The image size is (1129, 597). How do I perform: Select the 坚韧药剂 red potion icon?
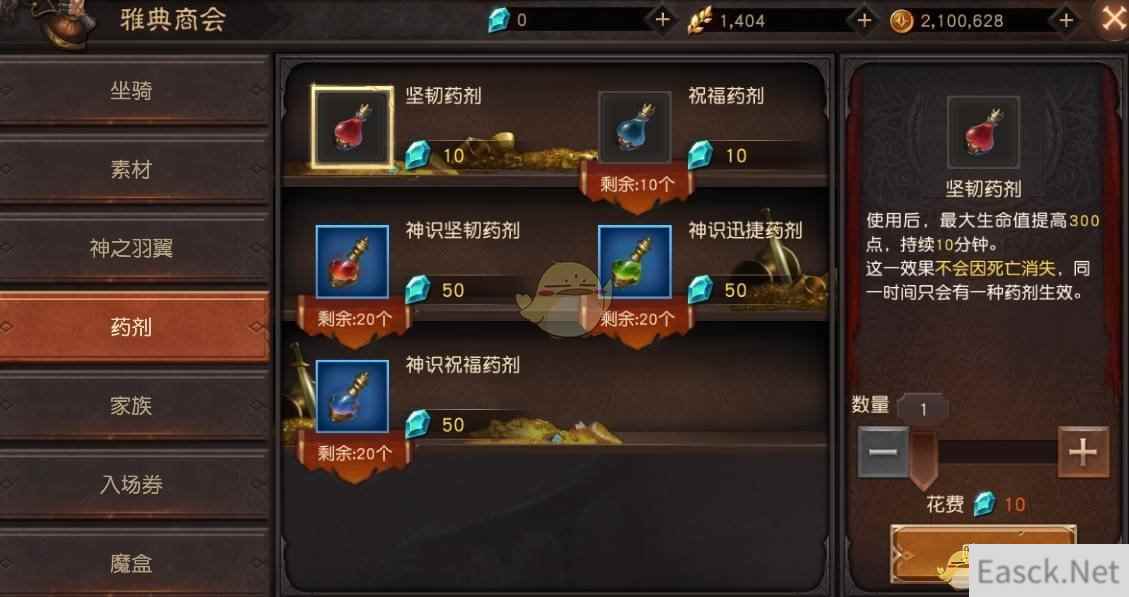click(x=351, y=127)
